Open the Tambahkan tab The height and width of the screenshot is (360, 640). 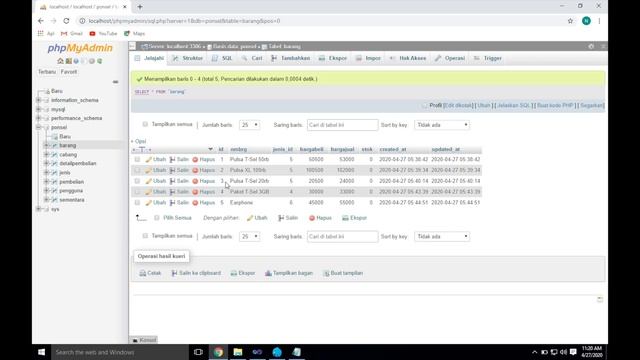[291, 58]
